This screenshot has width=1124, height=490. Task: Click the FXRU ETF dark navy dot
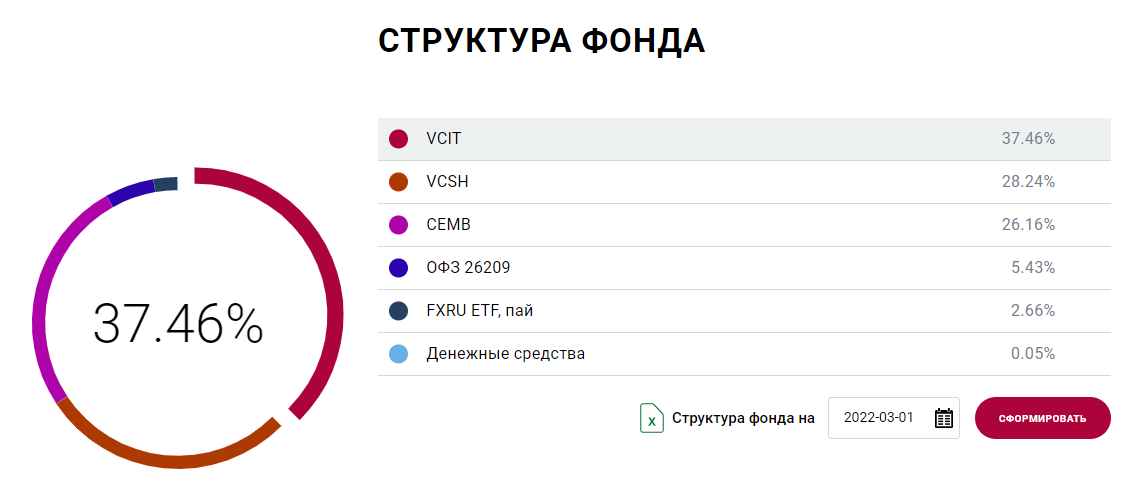pos(398,311)
